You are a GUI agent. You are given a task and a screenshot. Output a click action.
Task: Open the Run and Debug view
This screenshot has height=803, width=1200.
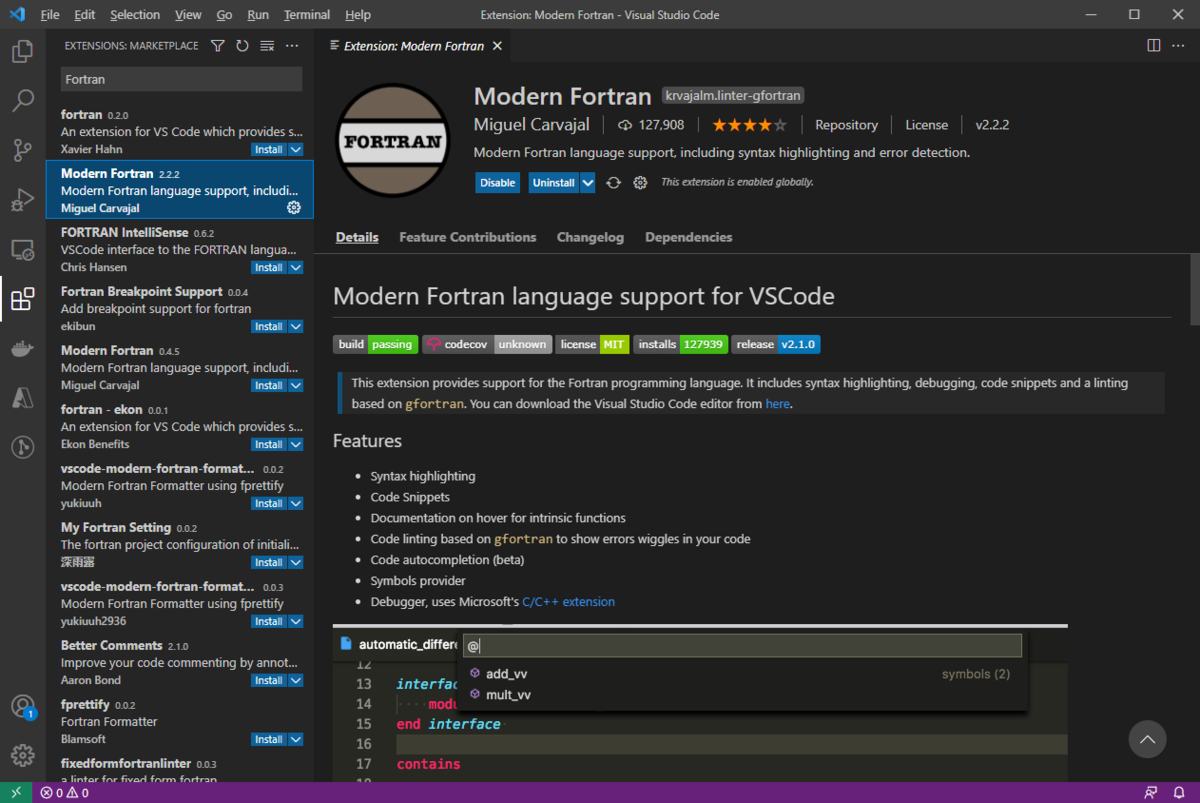[22, 199]
